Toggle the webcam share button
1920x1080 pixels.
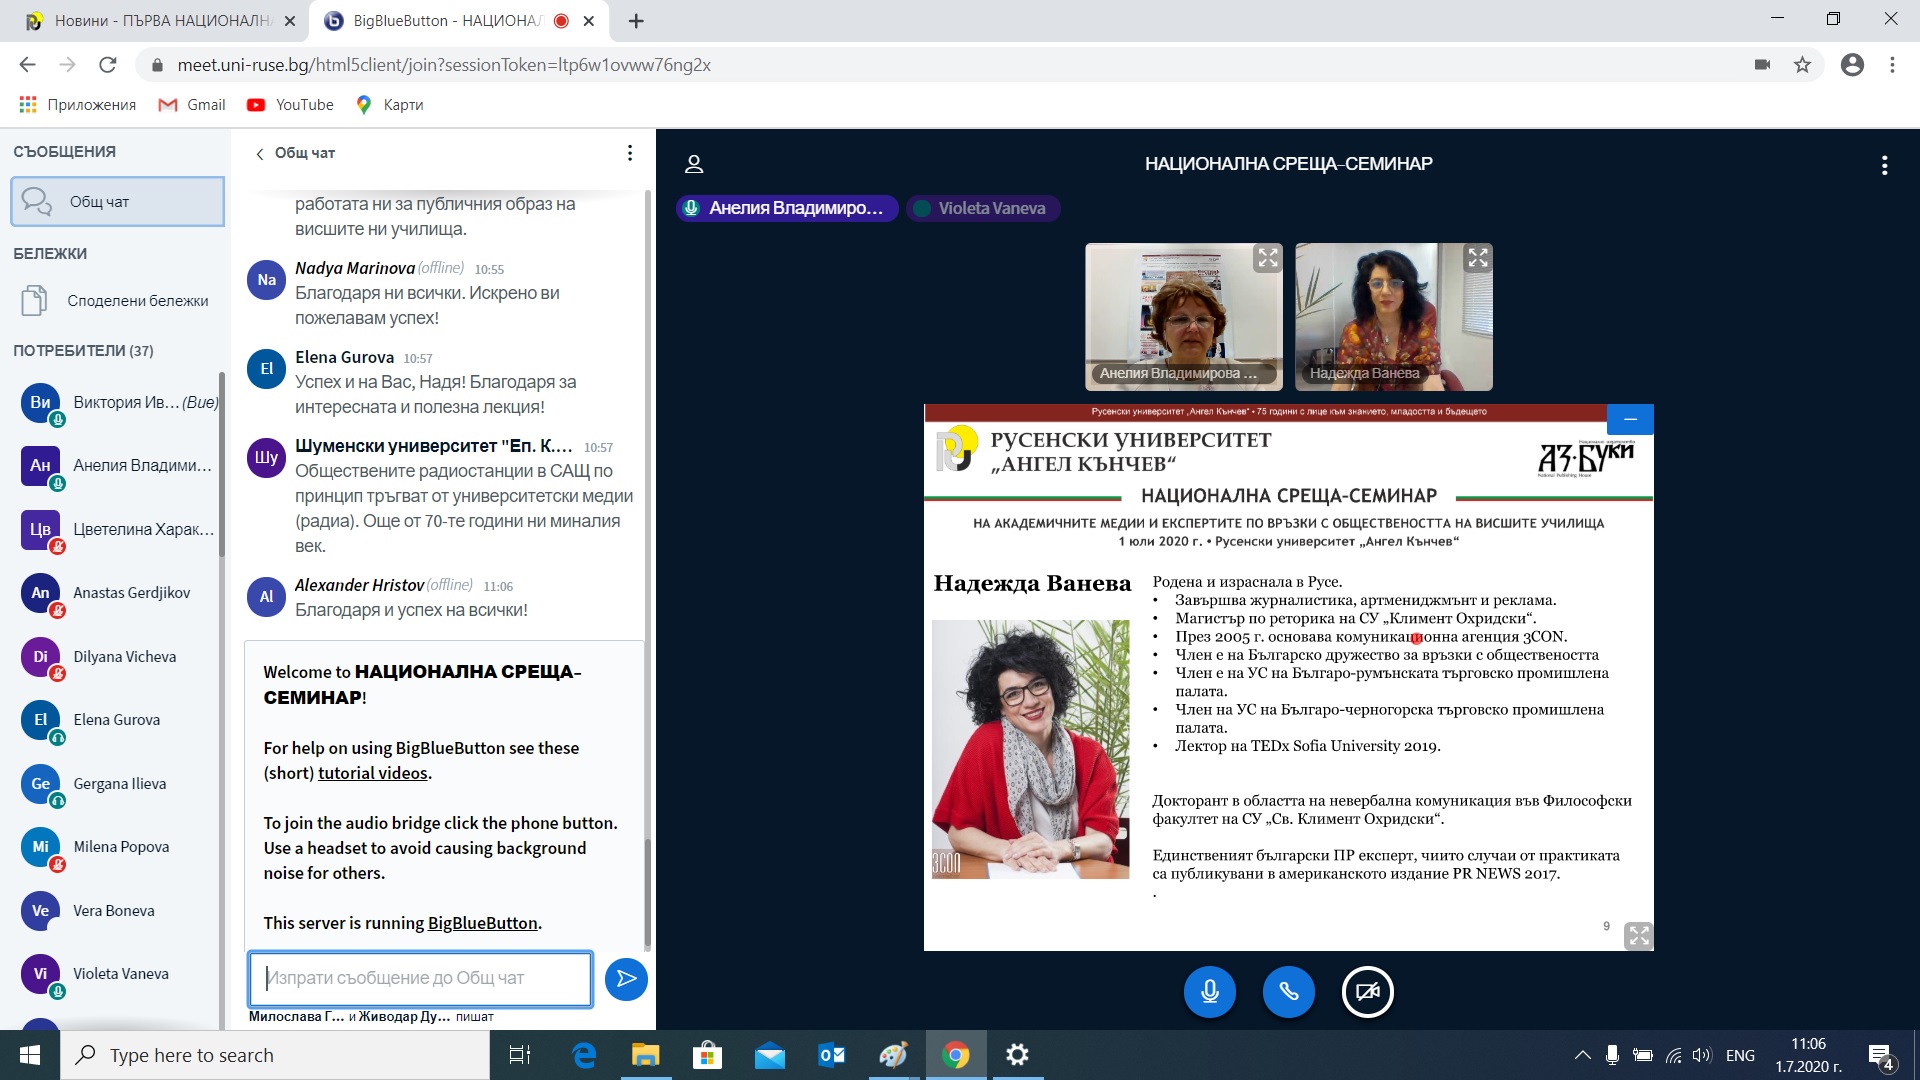click(1367, 992)
